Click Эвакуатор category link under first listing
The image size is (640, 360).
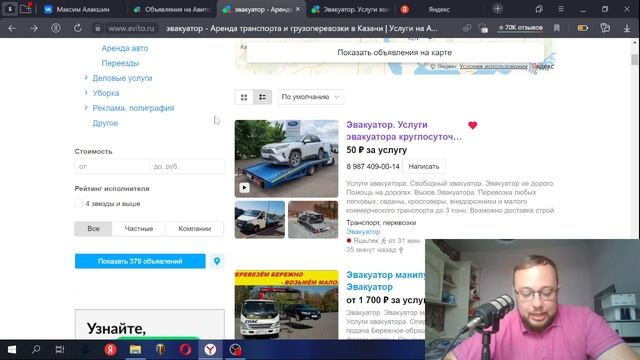coord(363,231)
